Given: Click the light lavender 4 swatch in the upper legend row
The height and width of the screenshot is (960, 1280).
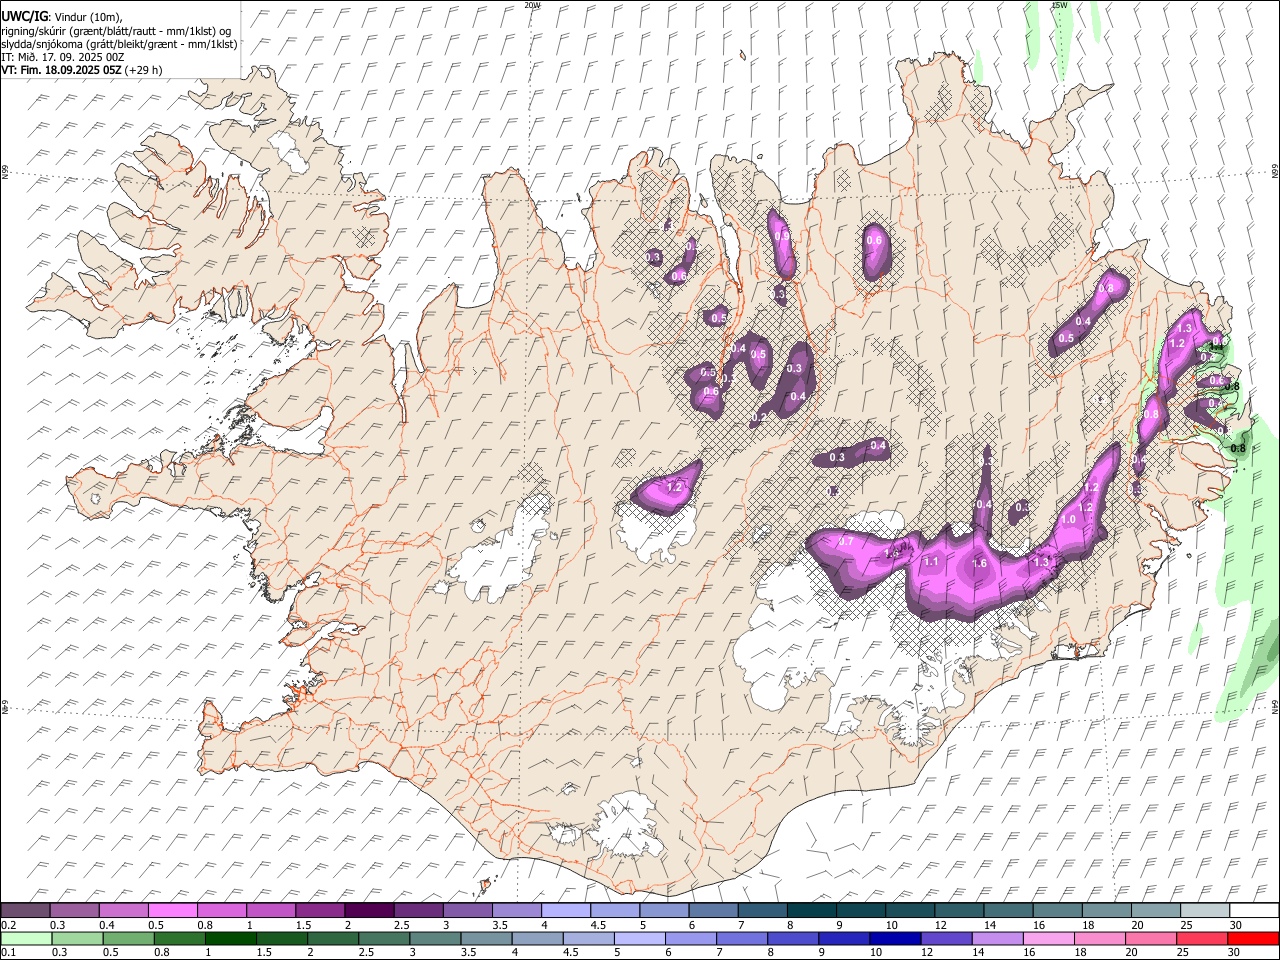Looking at the screenshot, I should coord(565,910).
